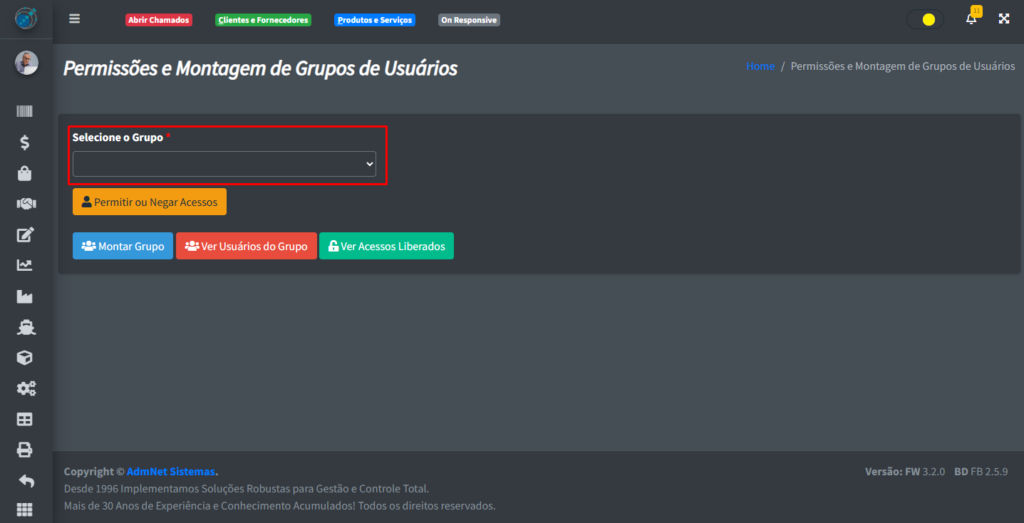1024x523 pixels.
Task: Click the printer icon in the sidebar
Action: 25,450
